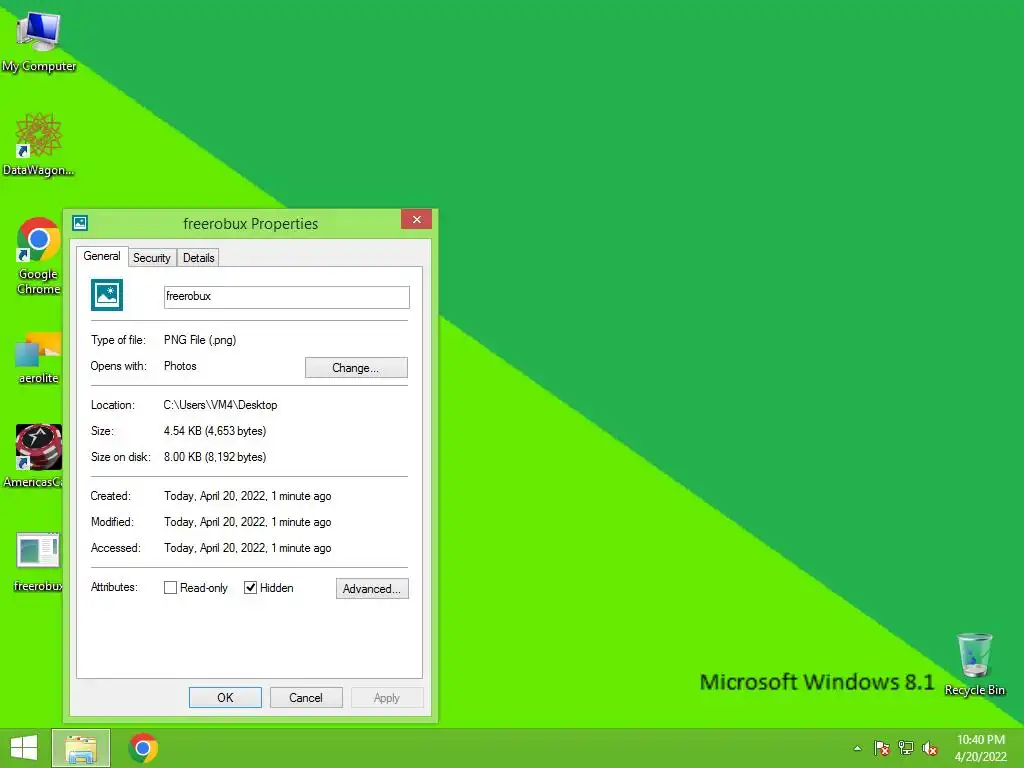Click the PNG File (.png) type text
The image size is (1024, 768).
(200, 340)
